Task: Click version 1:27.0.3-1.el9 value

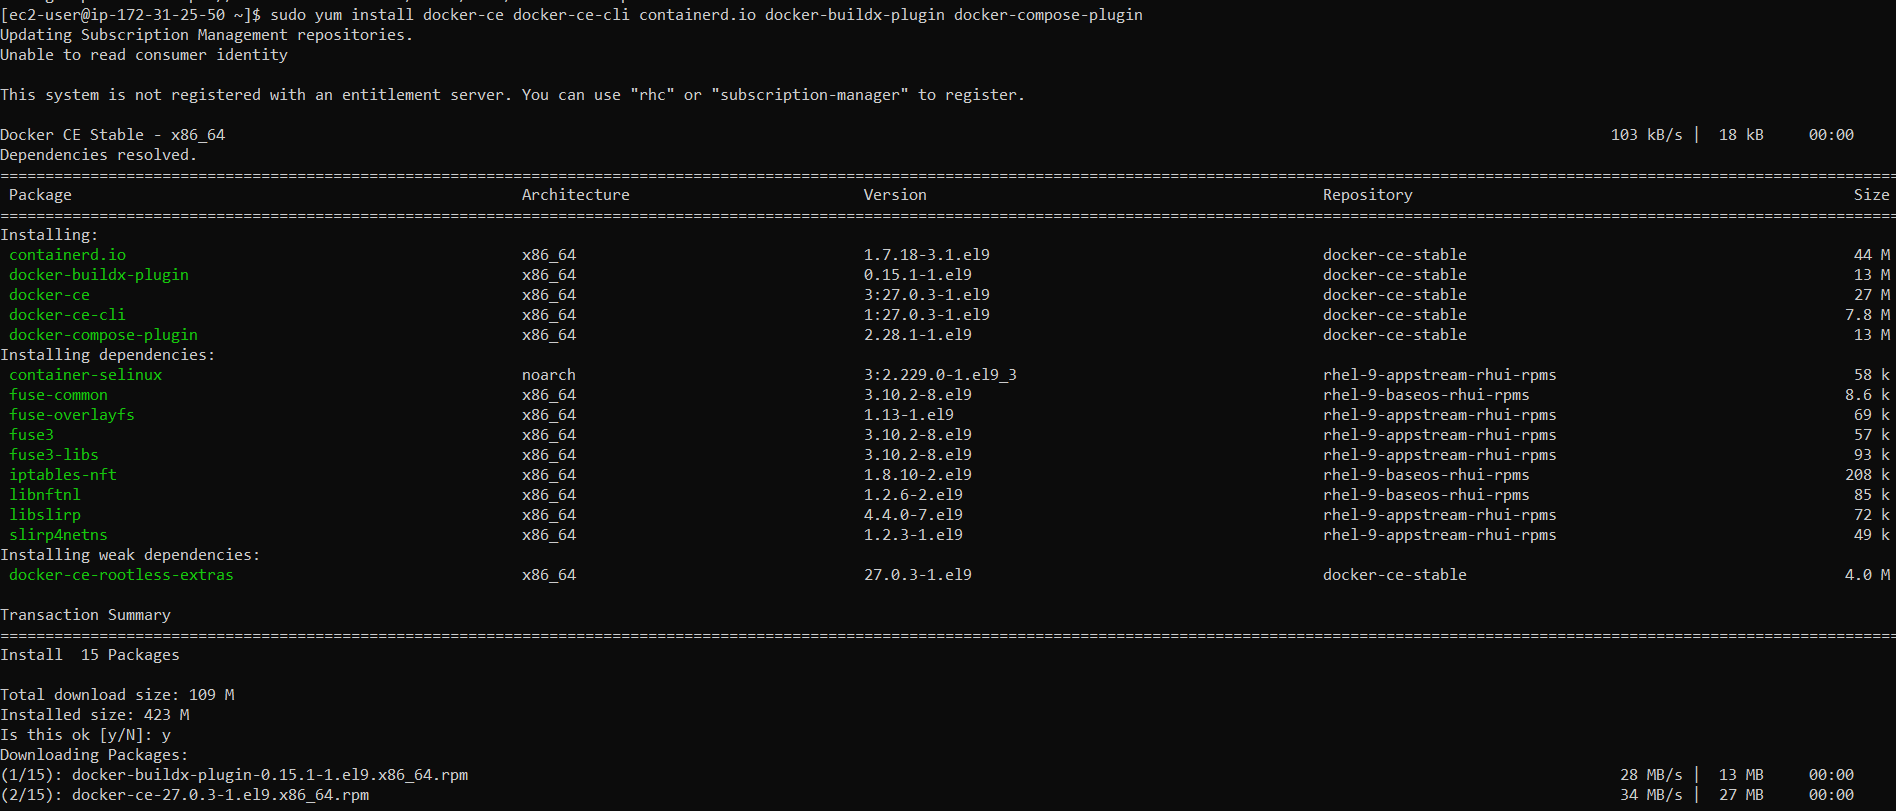Action: [926, 315]
